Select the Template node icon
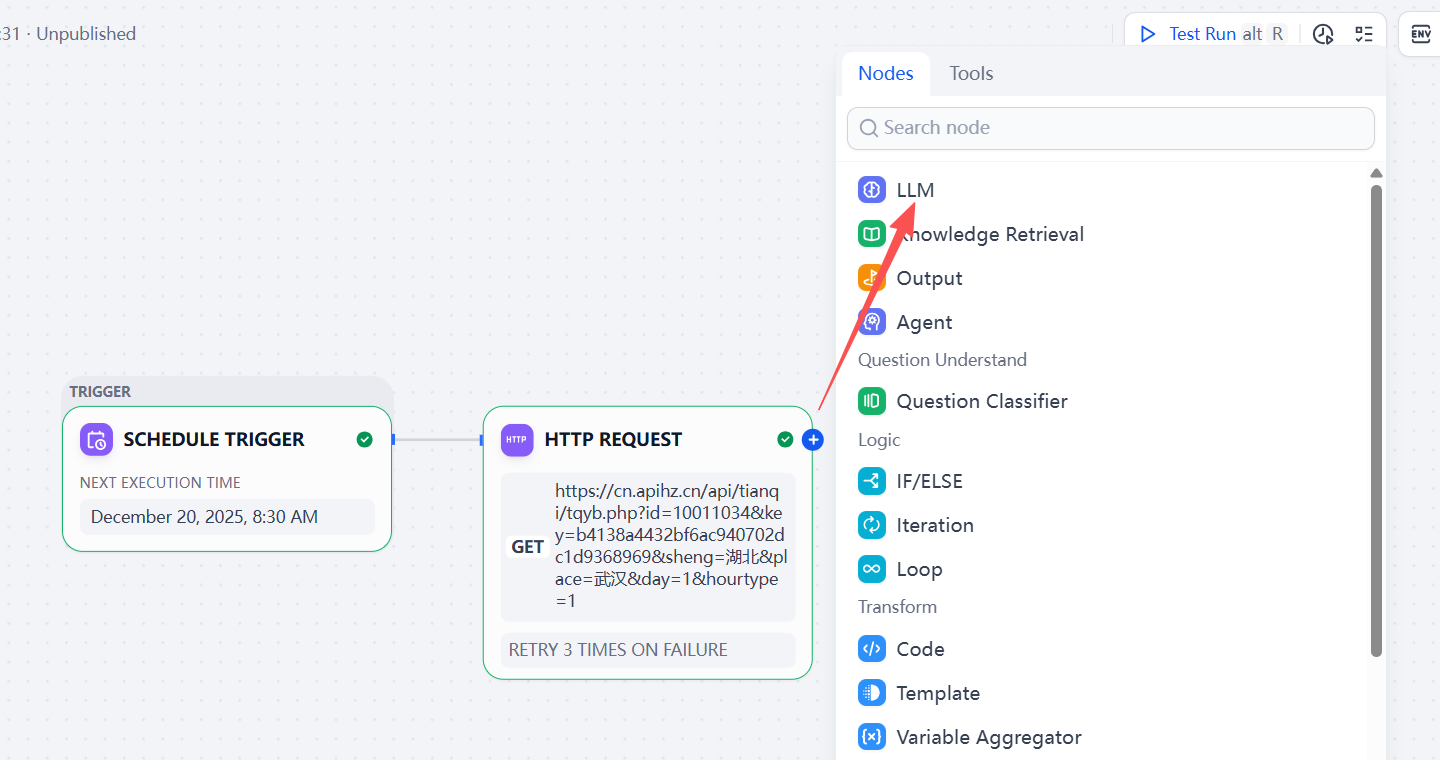The height and width of the screenshot is (760, 1440). tap(872, 693)
